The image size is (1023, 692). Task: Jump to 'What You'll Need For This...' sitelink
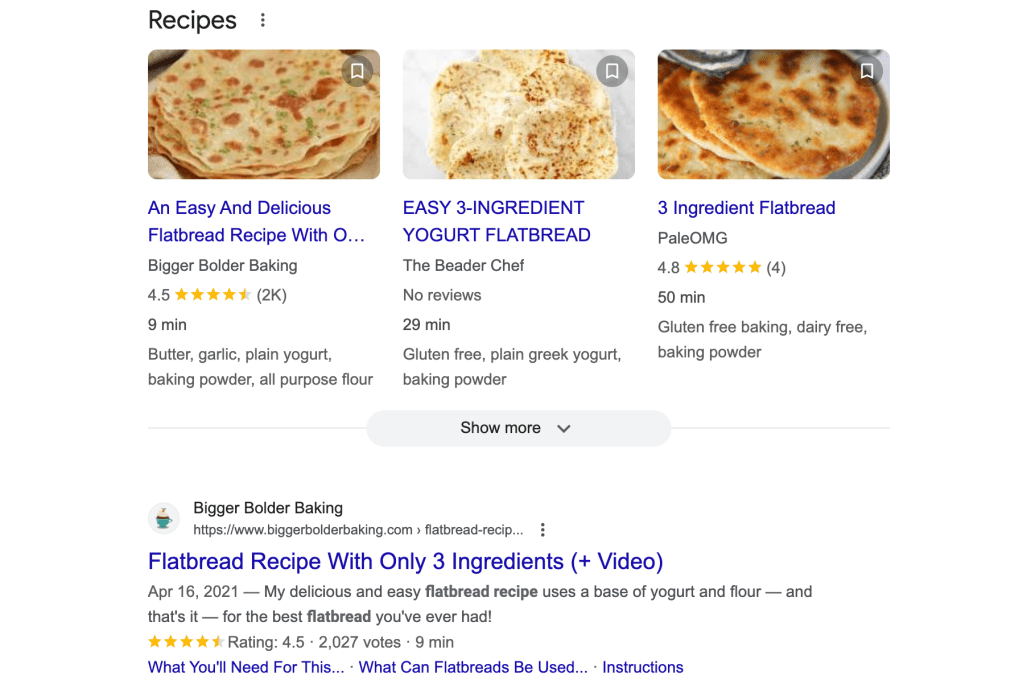pos(246,667)
